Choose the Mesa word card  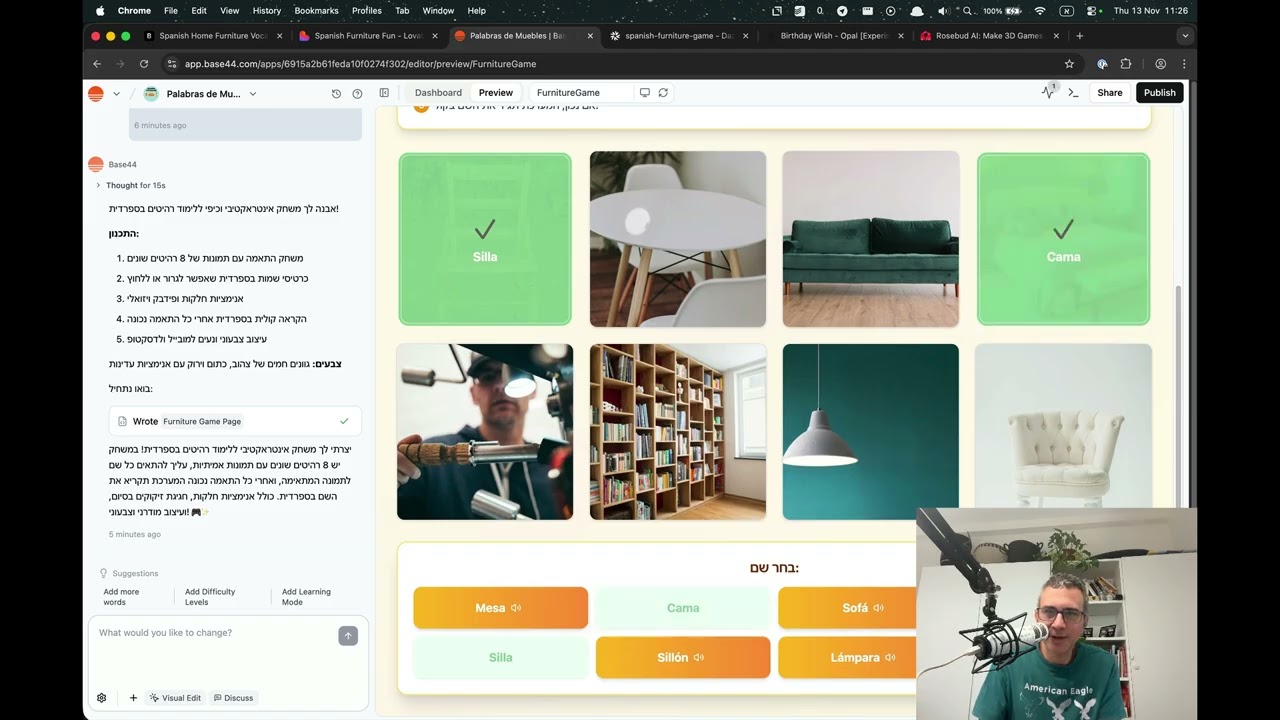point(500,608)
